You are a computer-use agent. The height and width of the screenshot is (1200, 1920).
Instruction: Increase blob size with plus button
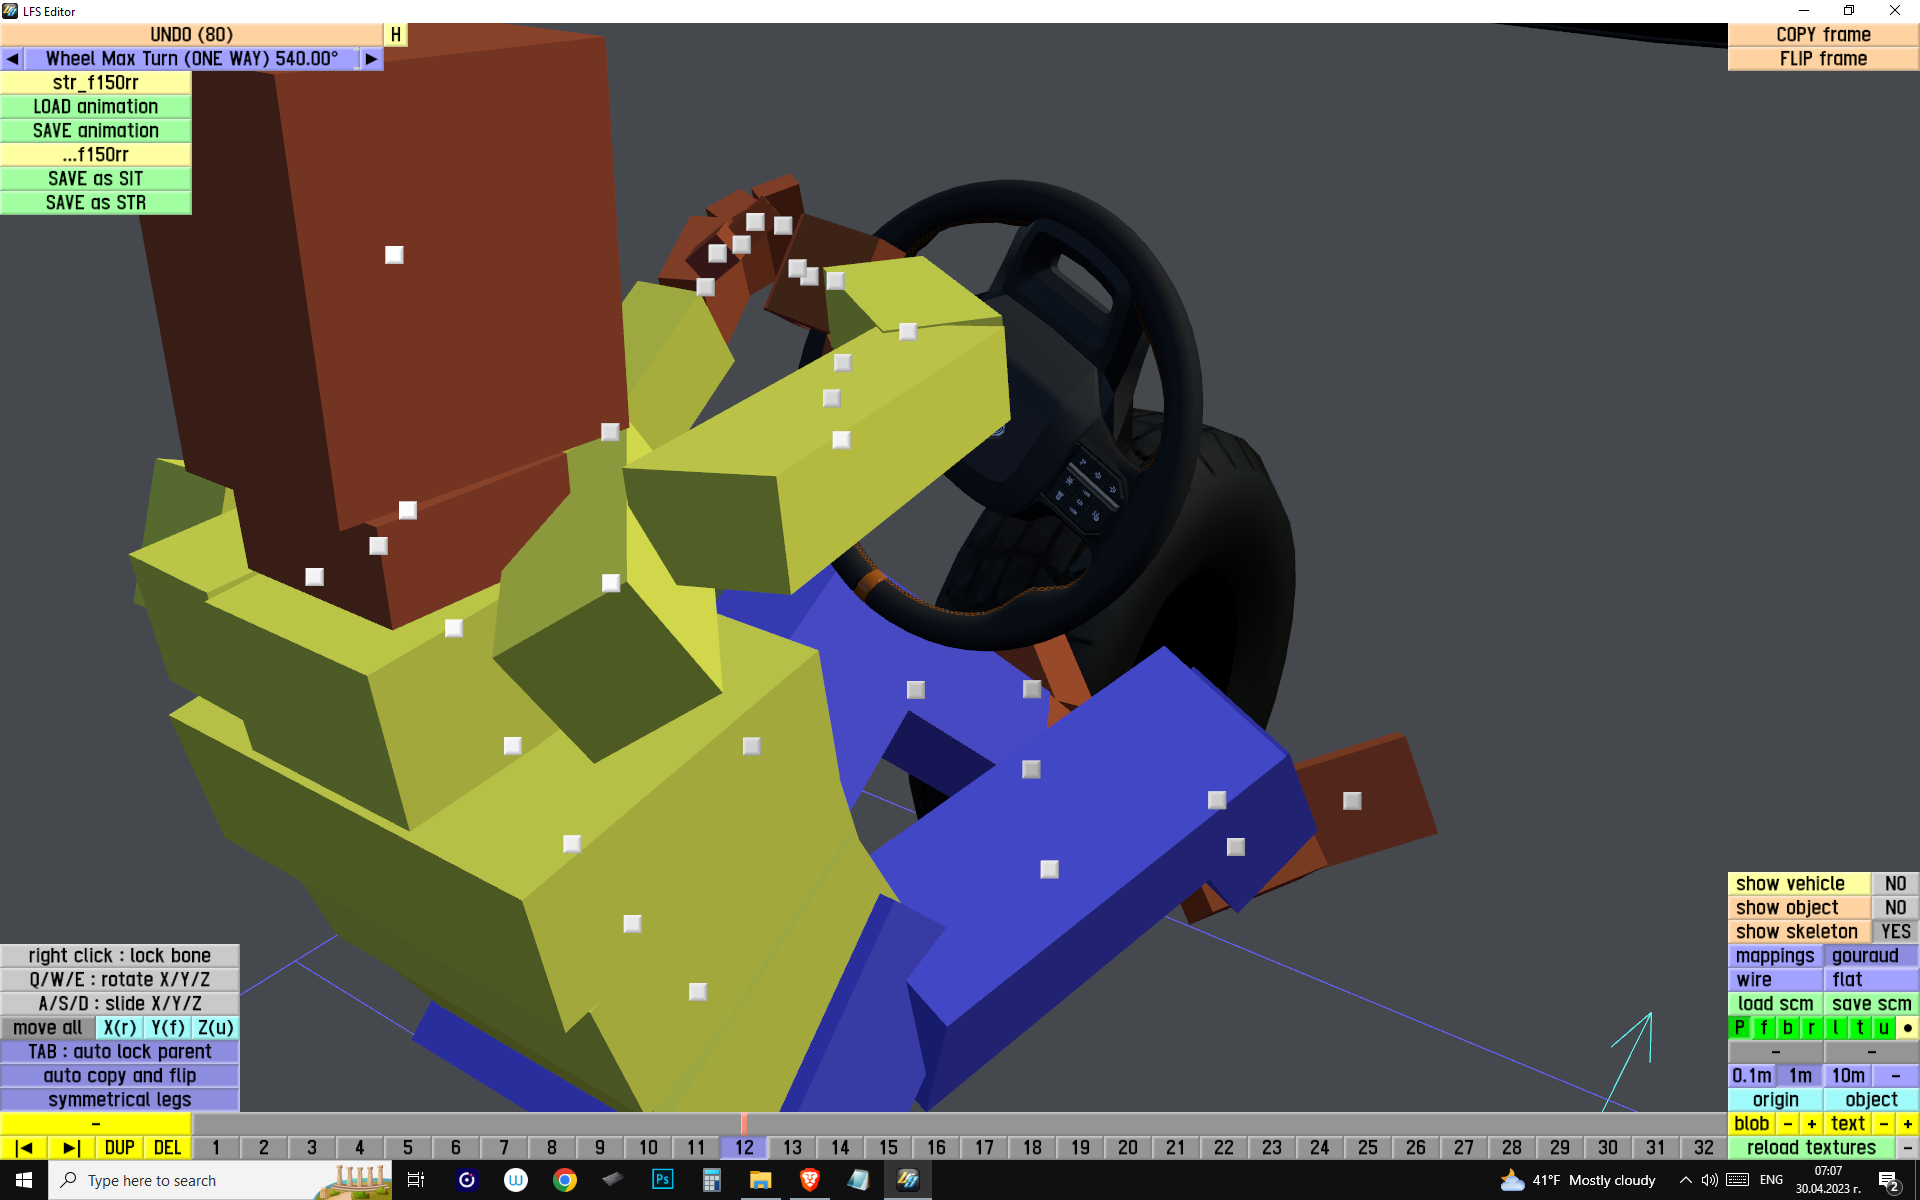tap(1811, 1123)
